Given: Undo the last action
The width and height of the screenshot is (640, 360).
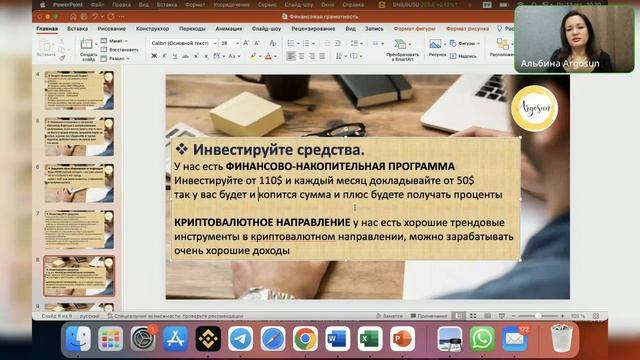Looking at the screenshot, I should [95, 17].
